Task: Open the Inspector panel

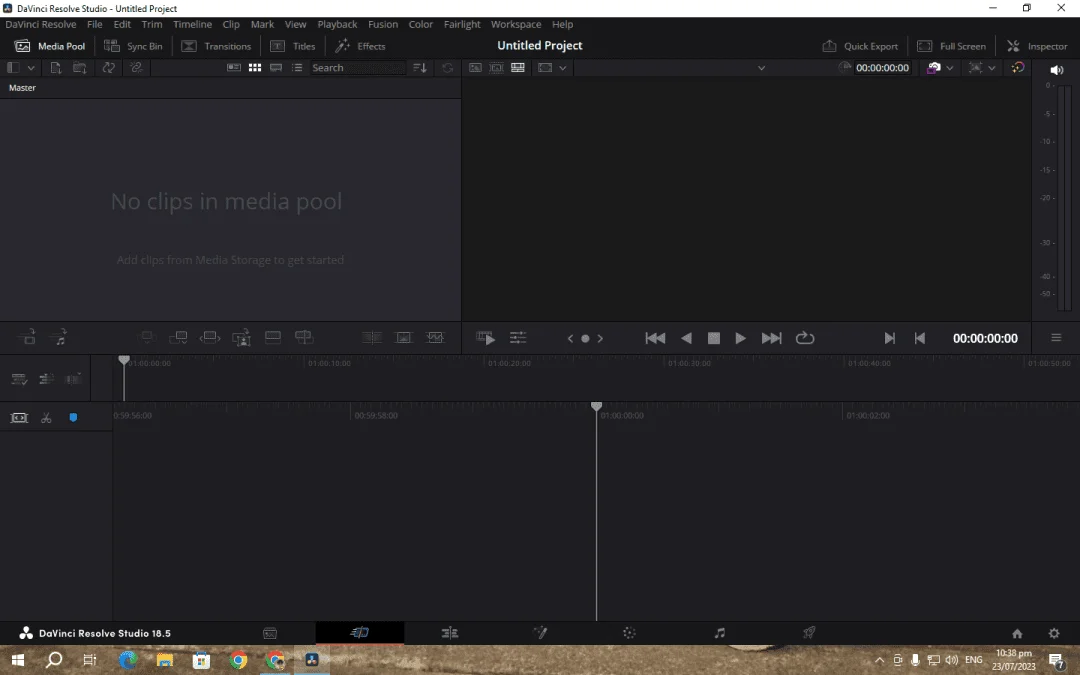Action: [x=1037, y=46]
